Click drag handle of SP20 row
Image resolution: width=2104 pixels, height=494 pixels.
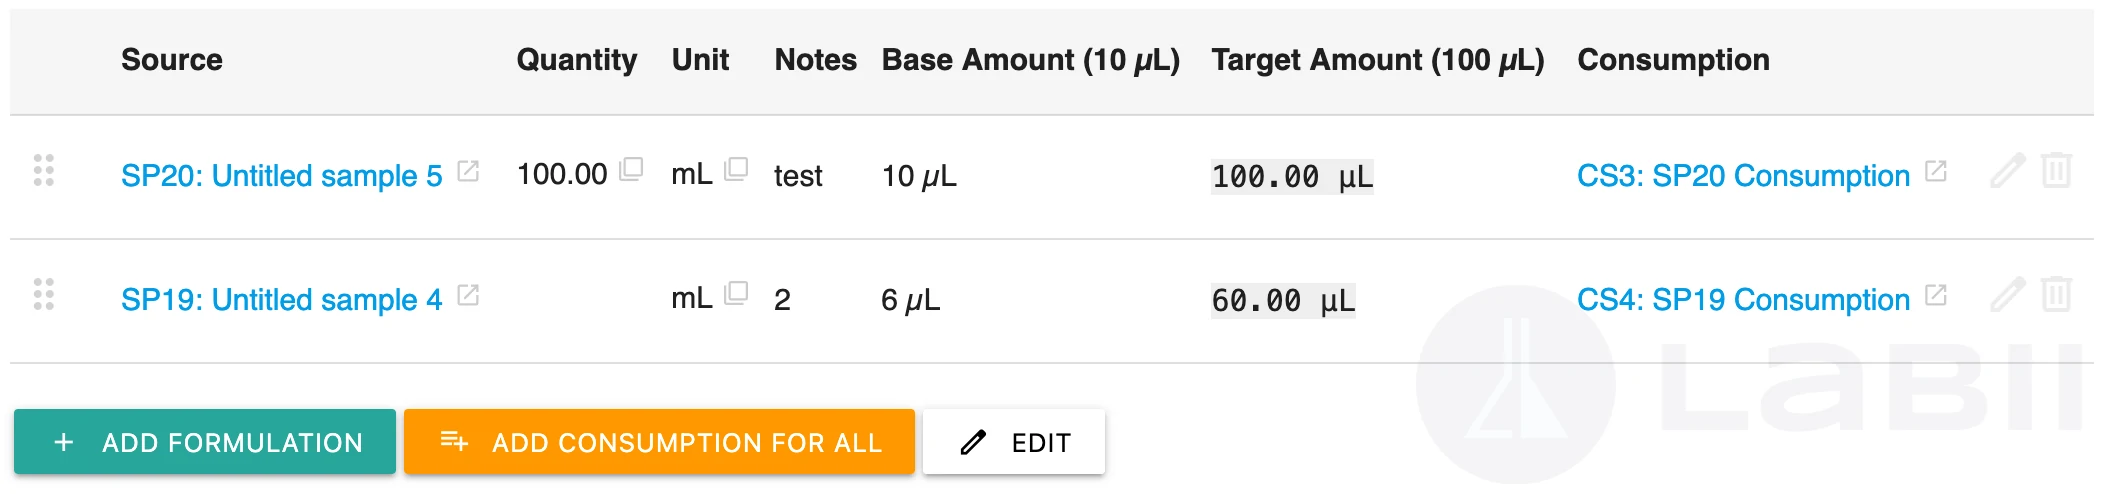pyautogui.click(x=43, y=171)
